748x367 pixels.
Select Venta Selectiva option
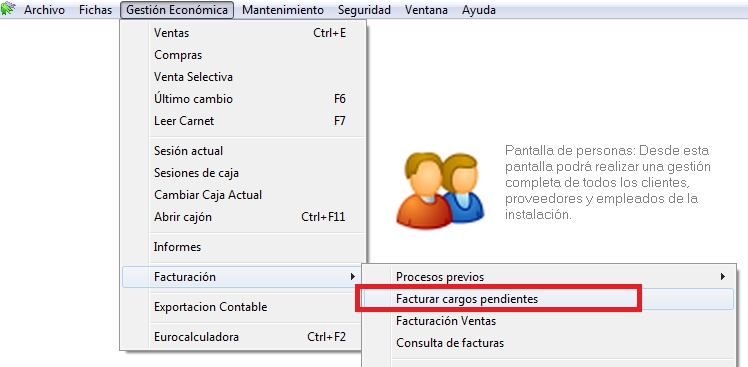[244, 77]
